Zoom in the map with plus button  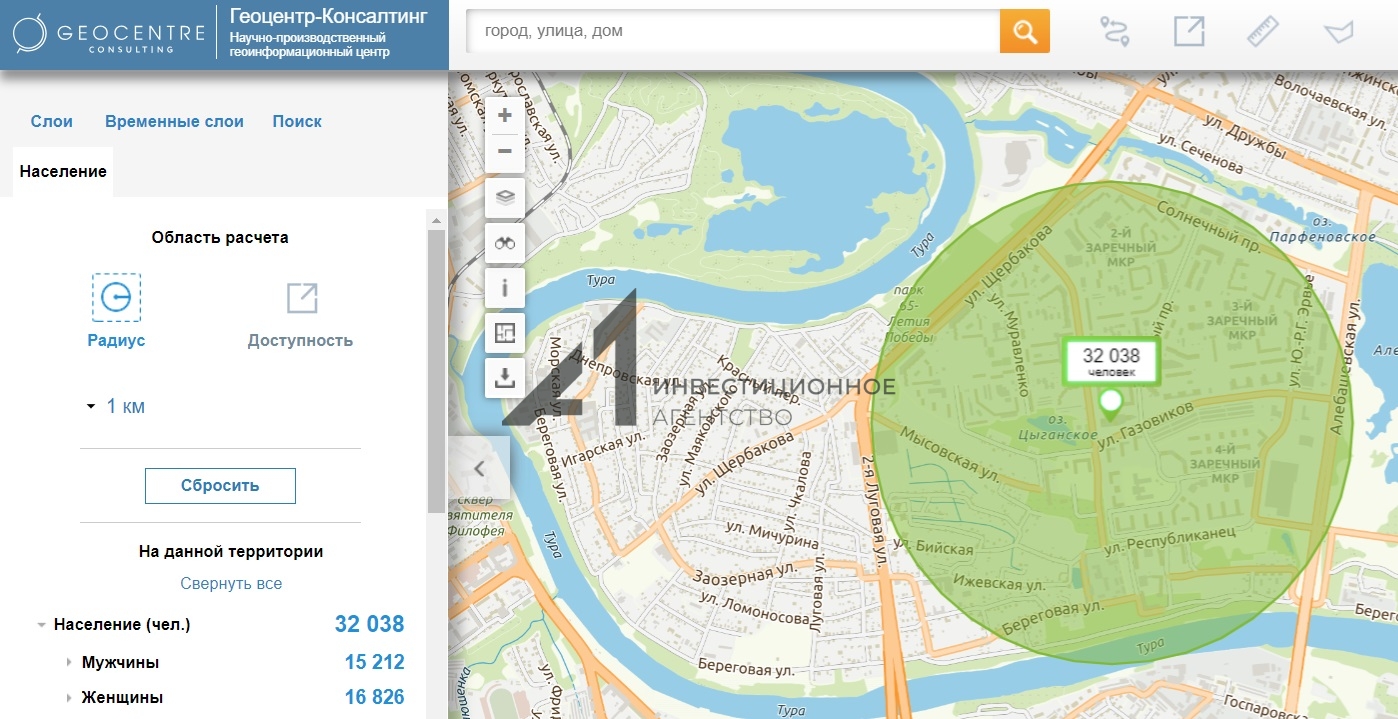click(x=505, y=115)
